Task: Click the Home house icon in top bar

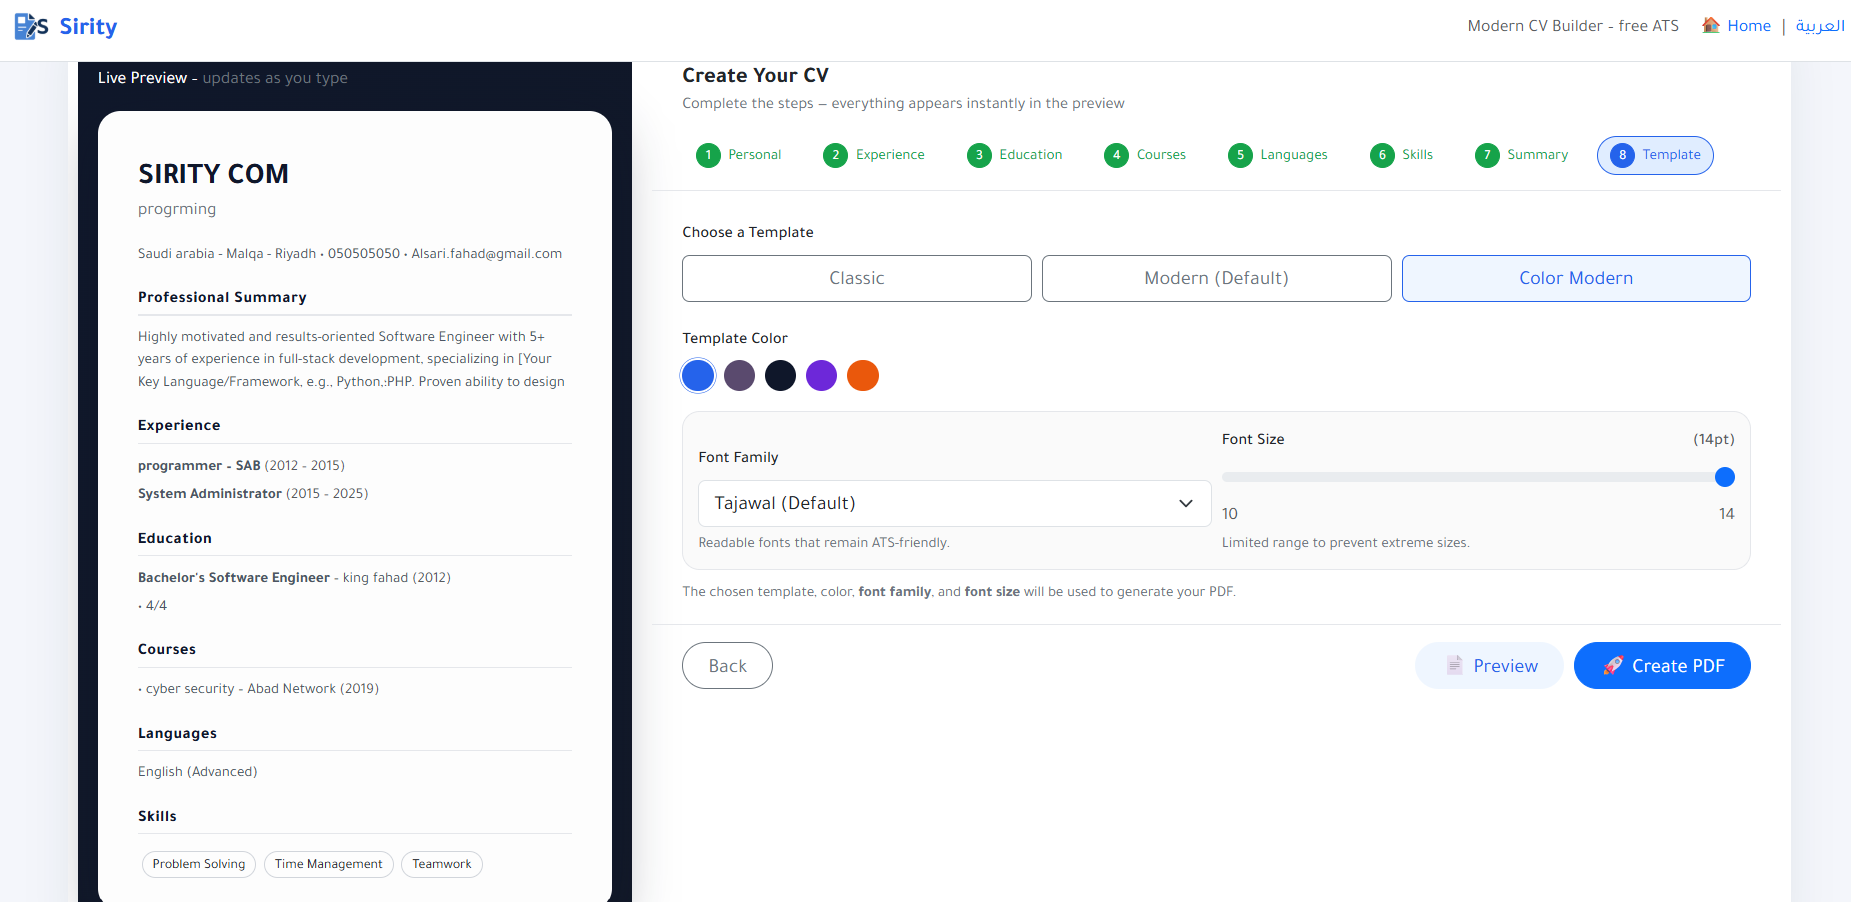Action: (x=1710, y=25)
